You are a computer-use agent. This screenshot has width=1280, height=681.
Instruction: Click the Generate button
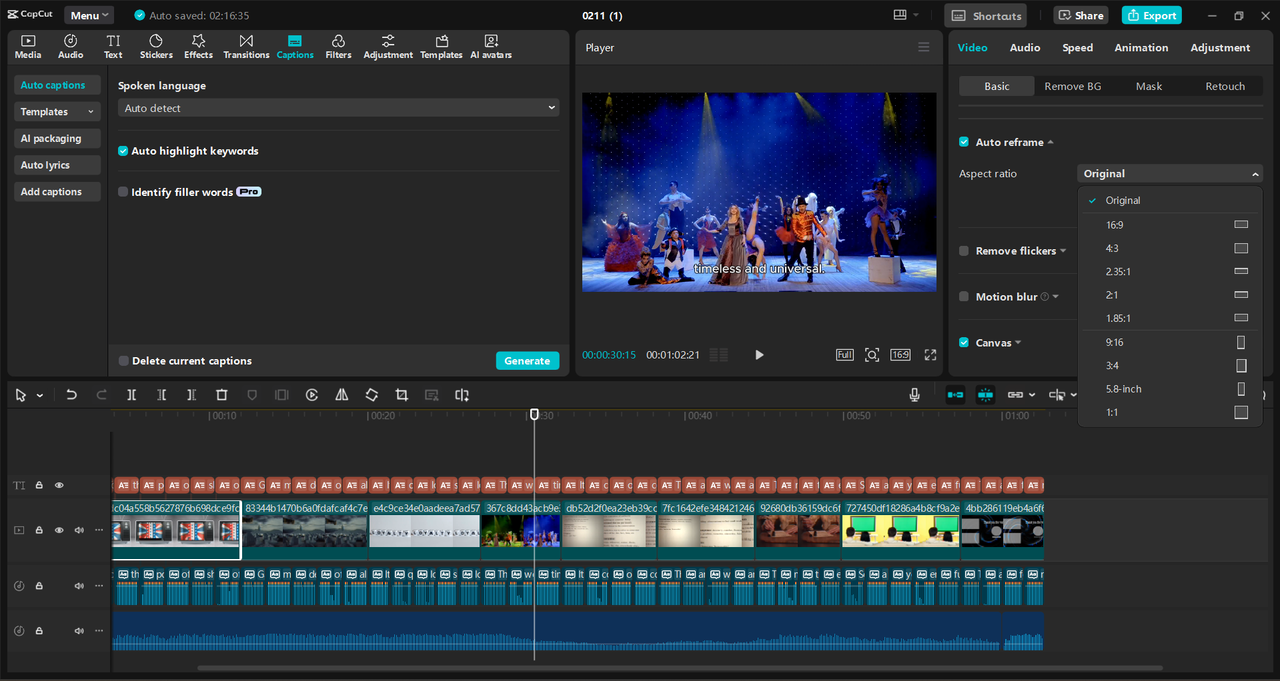[527, 361]
